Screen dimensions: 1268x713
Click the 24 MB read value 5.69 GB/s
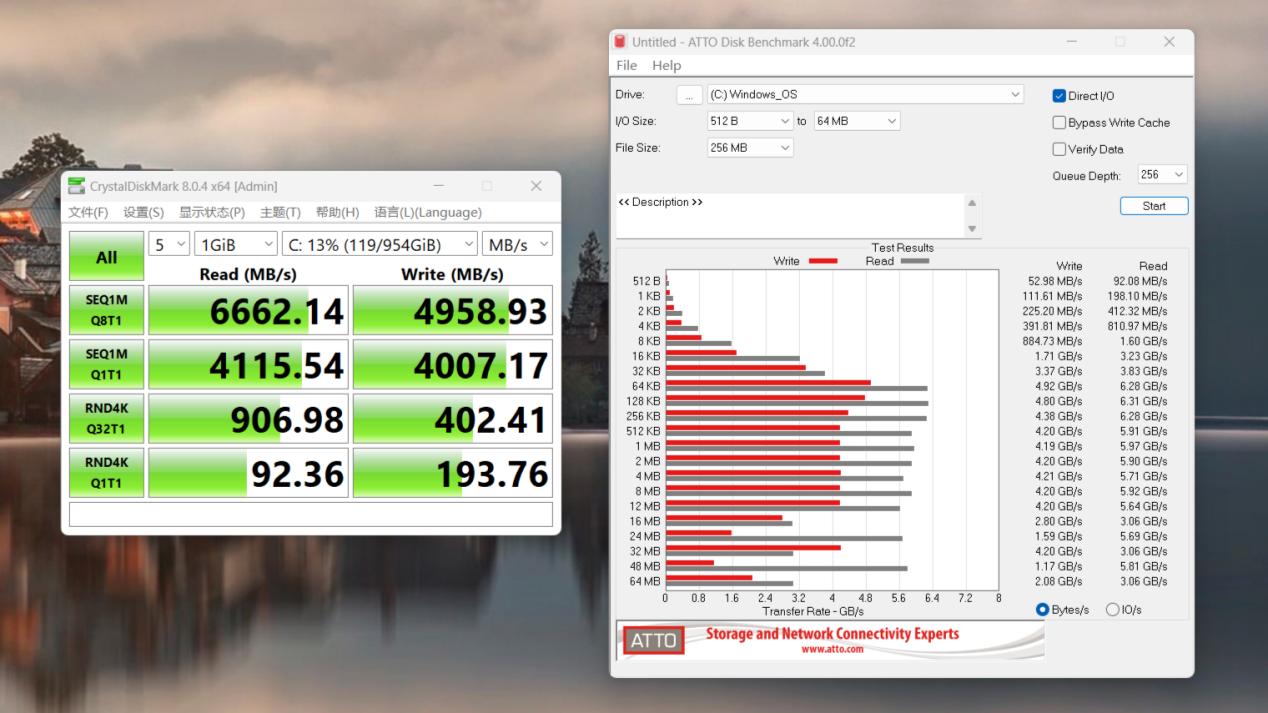tap(1144, 536)
